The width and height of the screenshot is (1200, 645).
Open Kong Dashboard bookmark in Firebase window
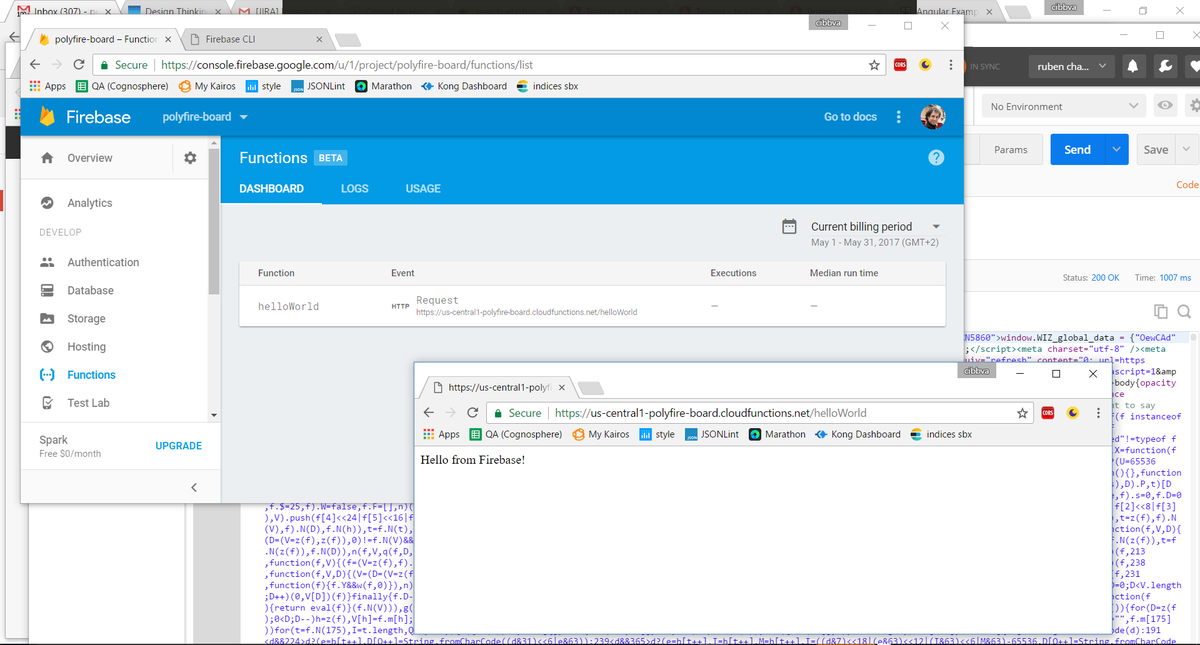pyautogui.click(x=463, y=86)
